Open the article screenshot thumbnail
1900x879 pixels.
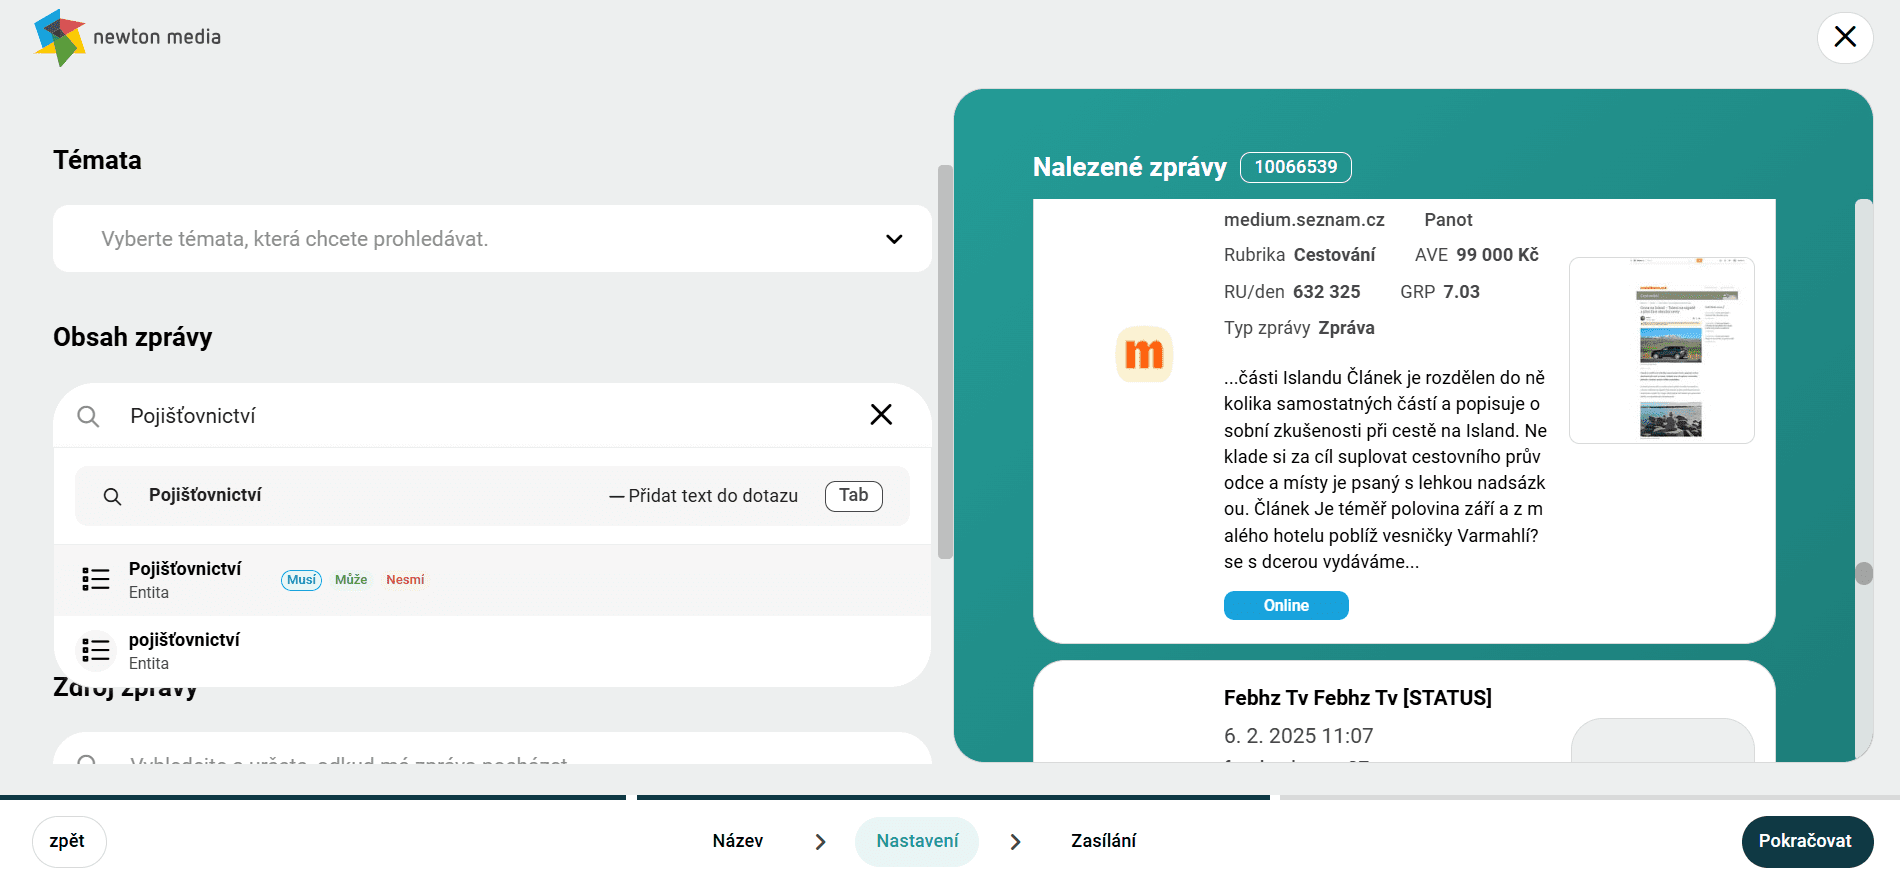(1662, 350)
